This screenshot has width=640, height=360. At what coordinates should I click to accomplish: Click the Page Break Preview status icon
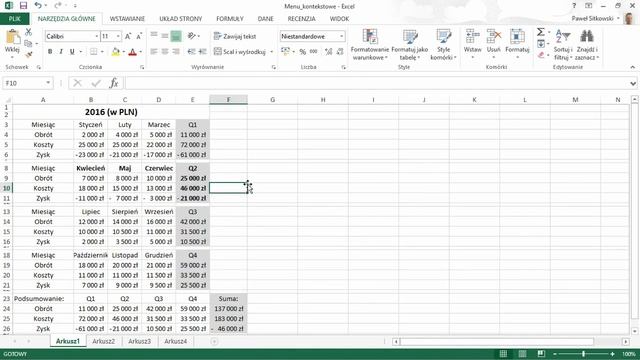tap(541, 354)
